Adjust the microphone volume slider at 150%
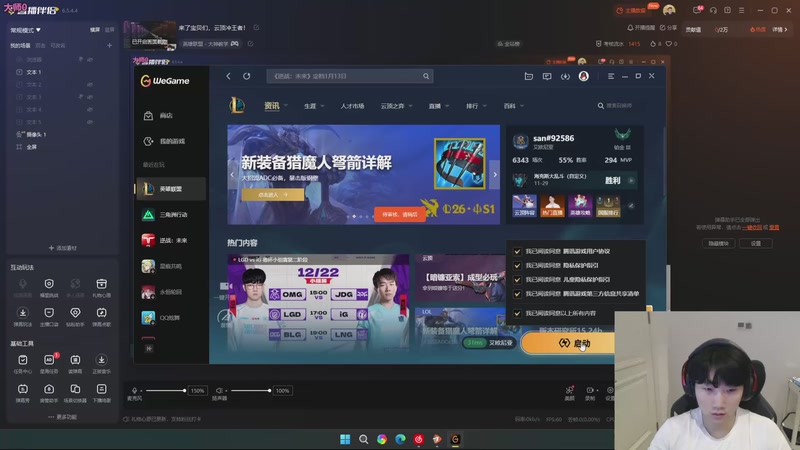 point(166,390)
